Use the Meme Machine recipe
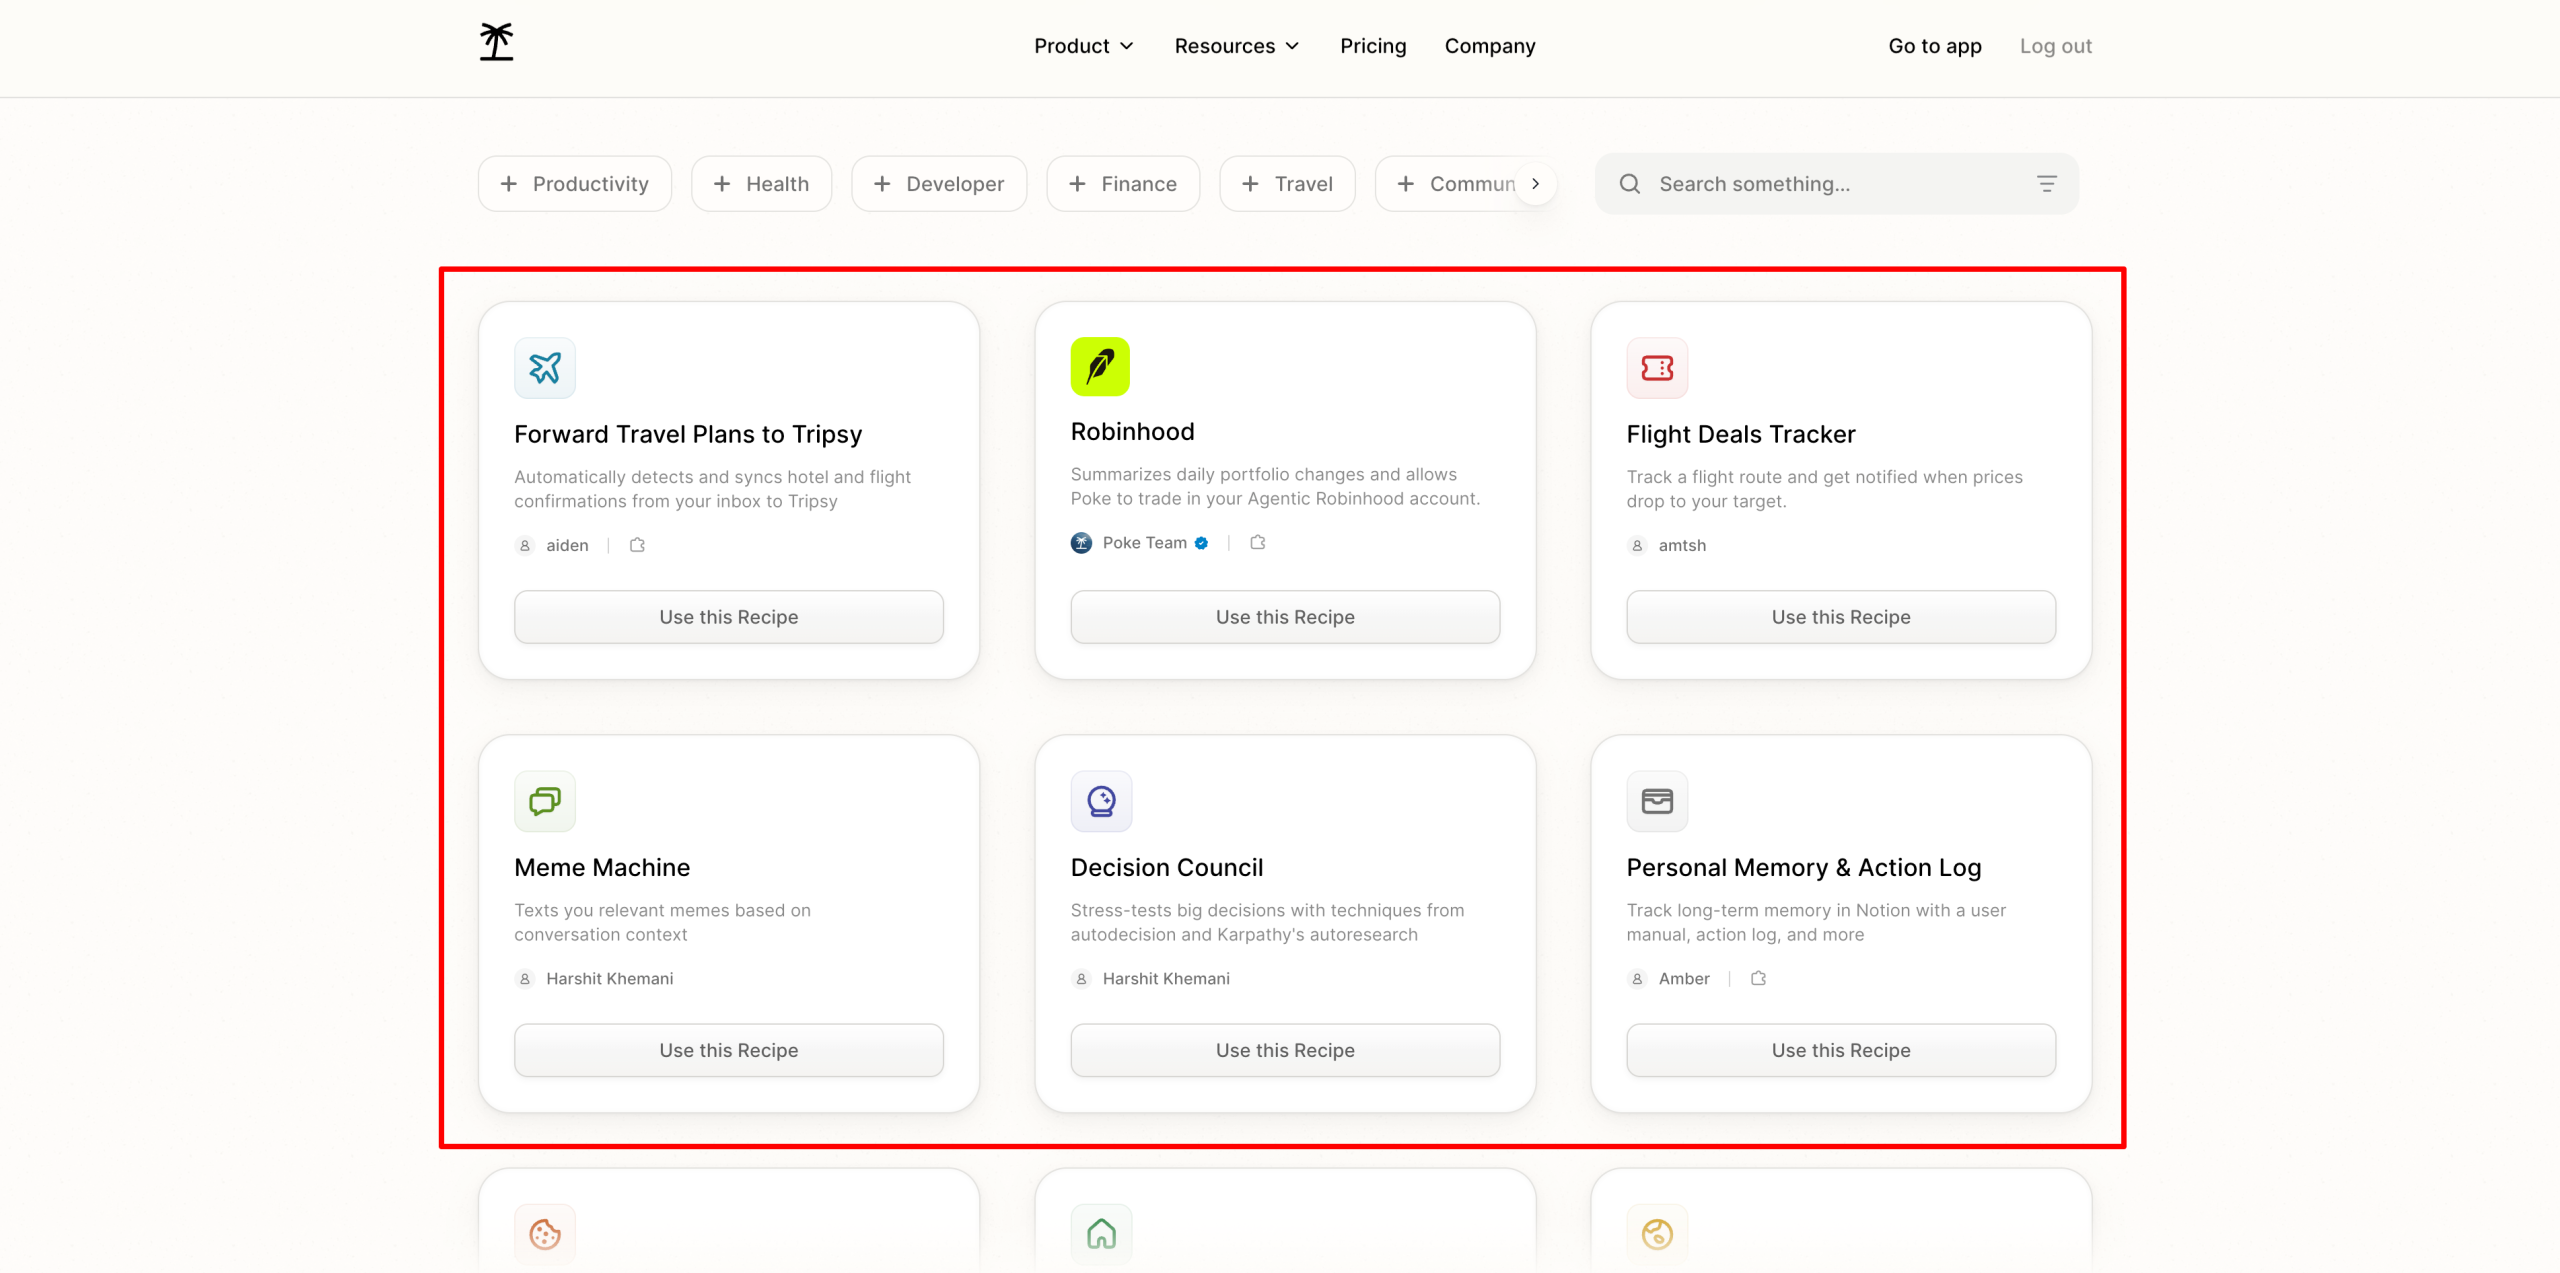Viewport: 2560px width, 1273px height. 729,1050
